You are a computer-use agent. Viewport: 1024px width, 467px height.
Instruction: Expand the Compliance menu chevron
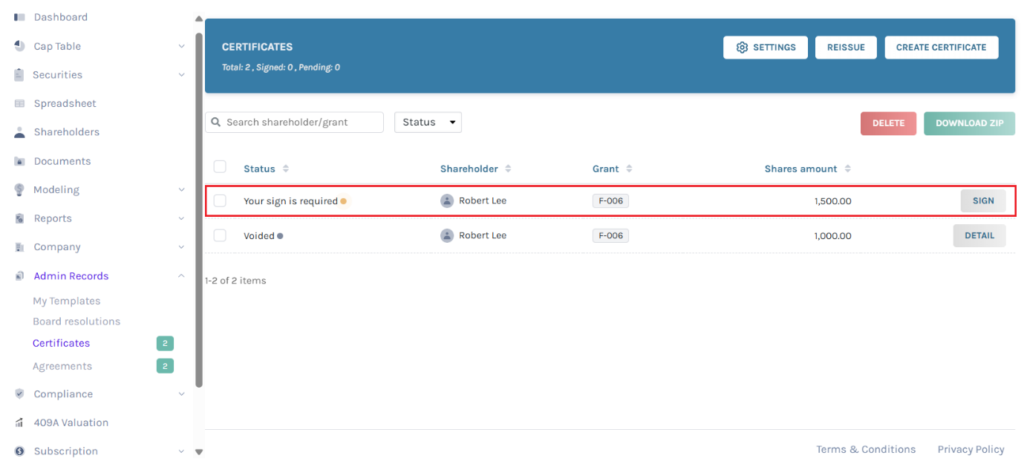(x=182, y=394)
